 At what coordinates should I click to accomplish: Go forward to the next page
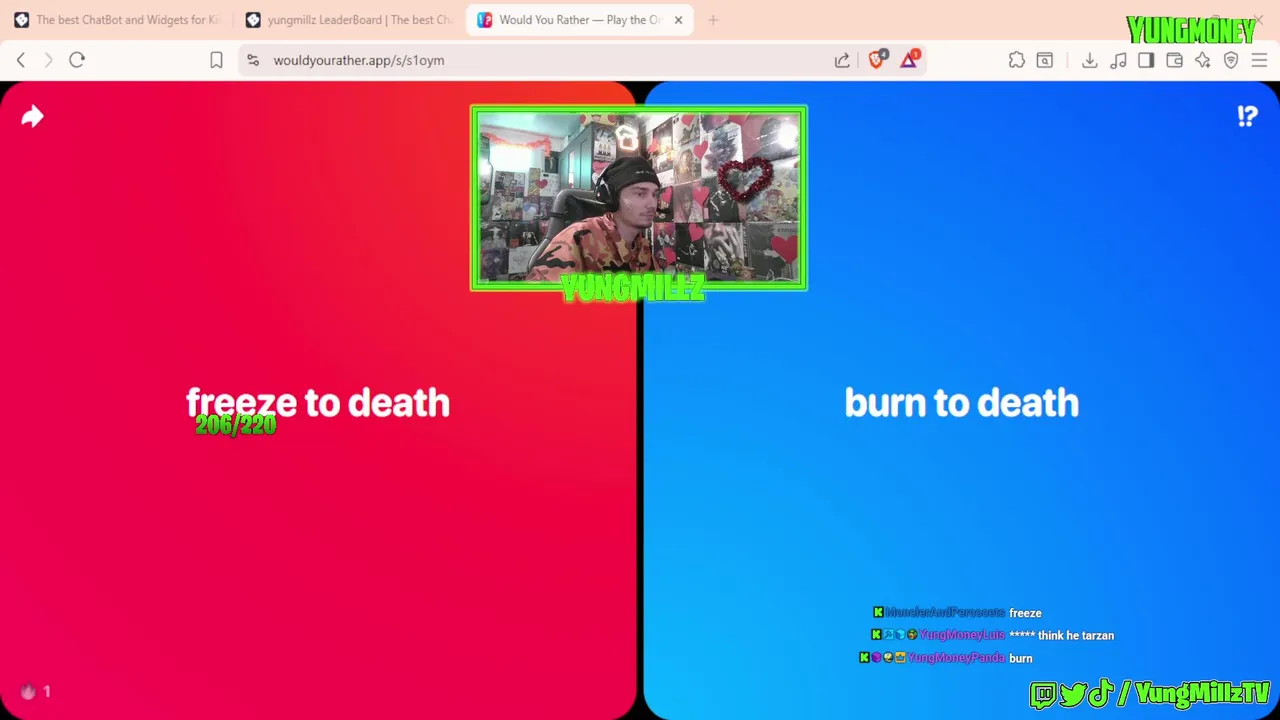point(48,60)
